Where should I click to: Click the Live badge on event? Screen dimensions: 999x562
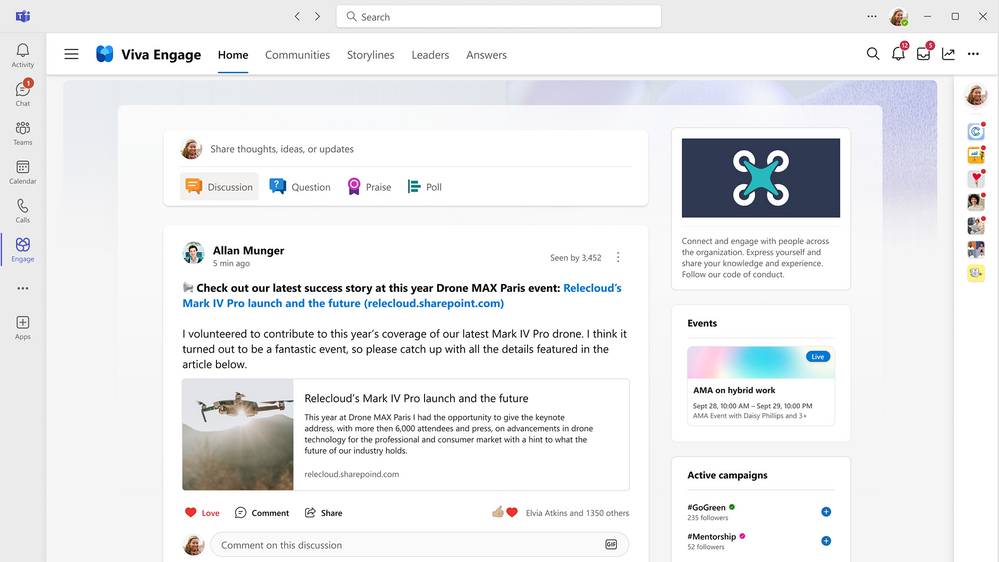[817, 357]
